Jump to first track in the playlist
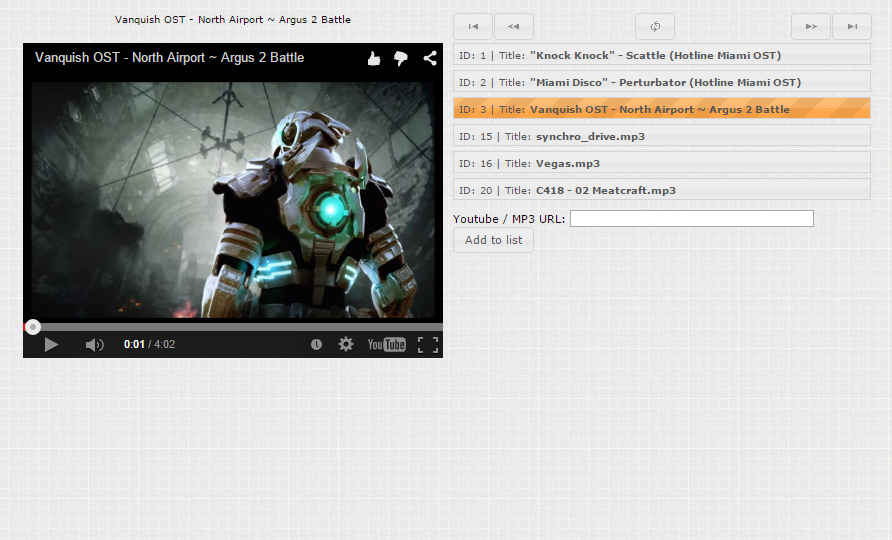The image size is (892, 540). click(x=473, y=26)
